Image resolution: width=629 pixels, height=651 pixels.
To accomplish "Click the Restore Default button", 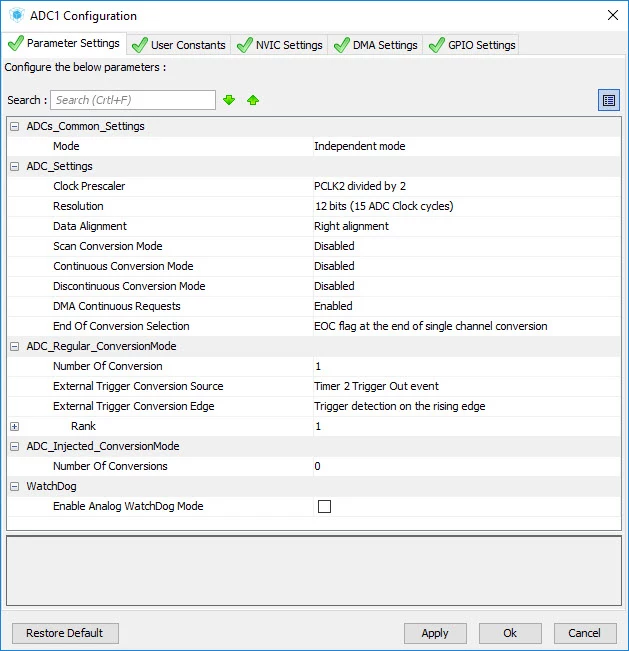I will pos(65,633).
